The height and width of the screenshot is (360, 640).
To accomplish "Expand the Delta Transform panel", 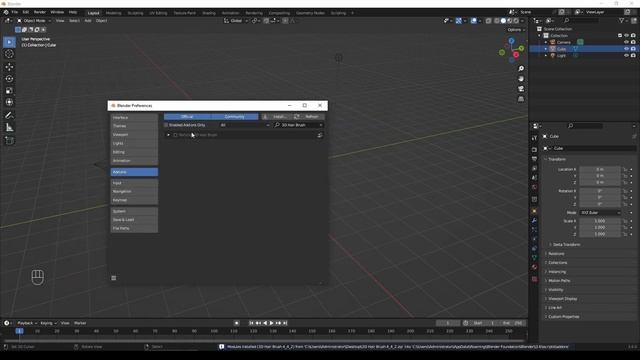I will (x=566, y=244).
